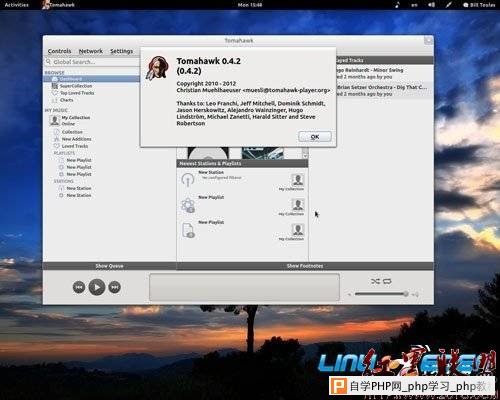This screenshot has height=400, width=500.
Task: Open the Network menu
Action: point(91,51)
